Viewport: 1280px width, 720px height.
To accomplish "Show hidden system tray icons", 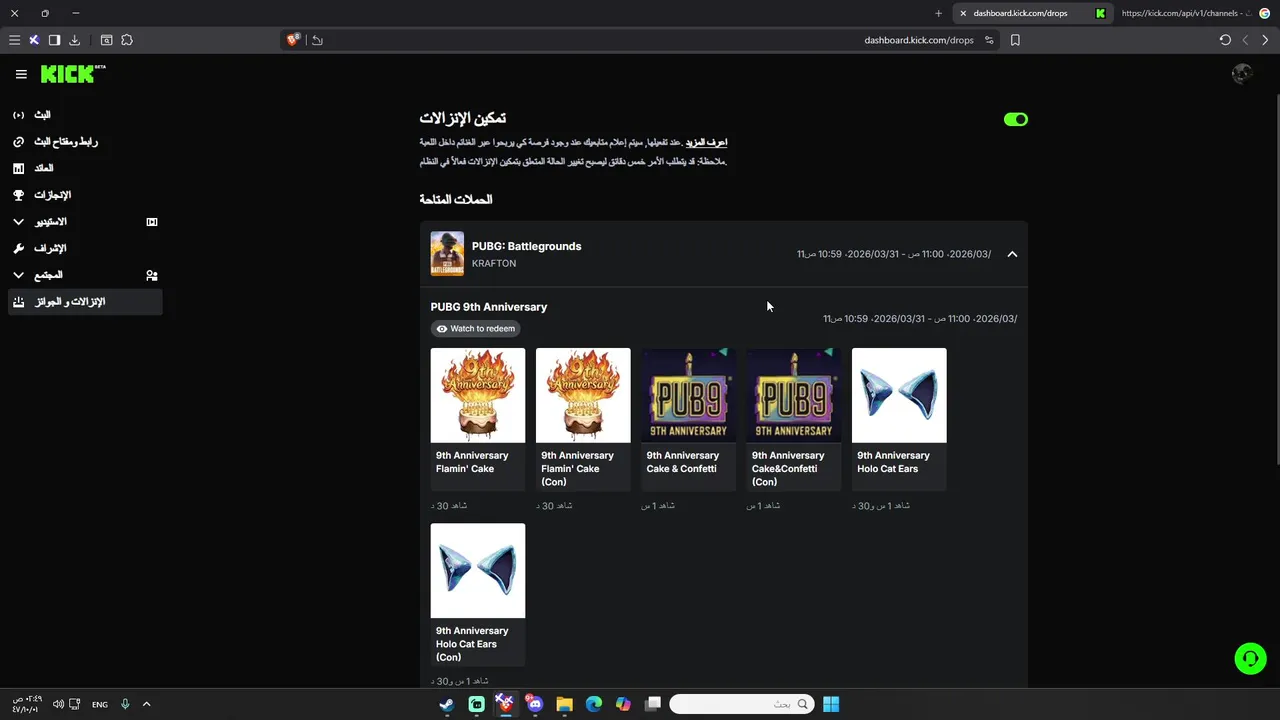I will point(146,704).
